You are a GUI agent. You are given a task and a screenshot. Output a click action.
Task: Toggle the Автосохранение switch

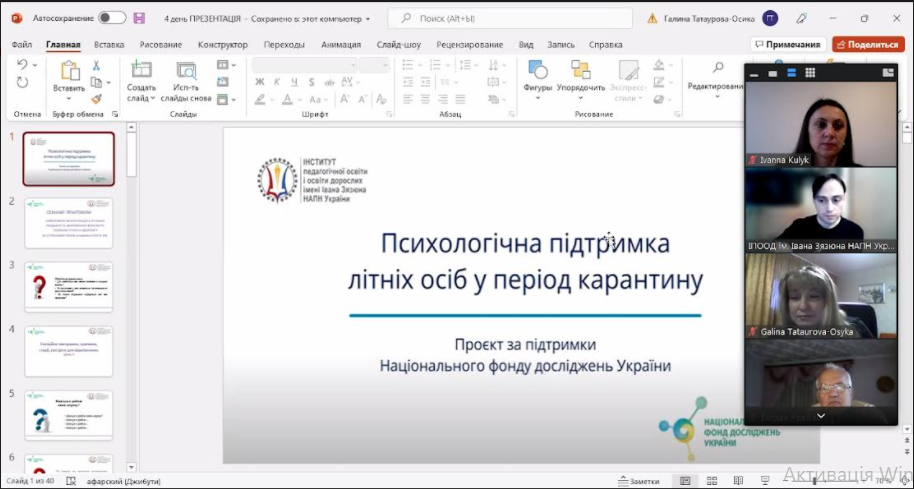pyautogui.click(x=112, y=18)
